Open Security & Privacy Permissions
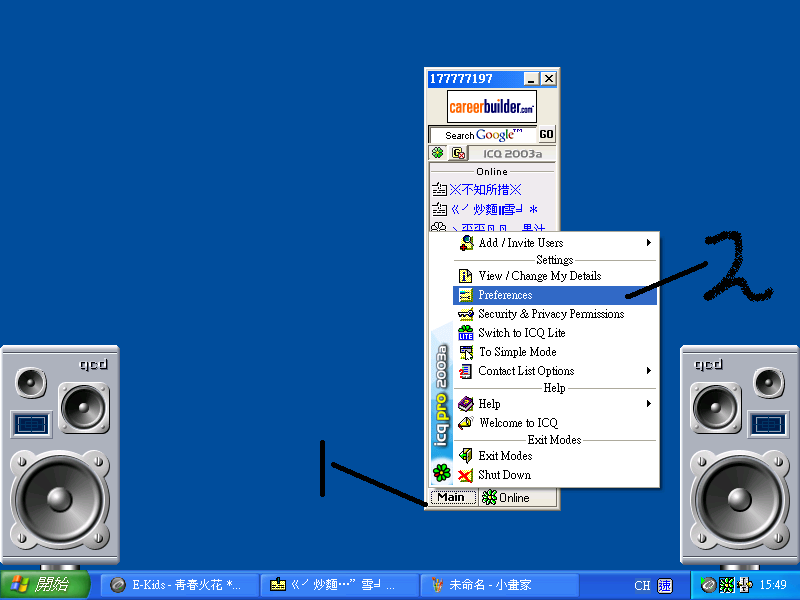800x600 pixels. coord(555,314)
